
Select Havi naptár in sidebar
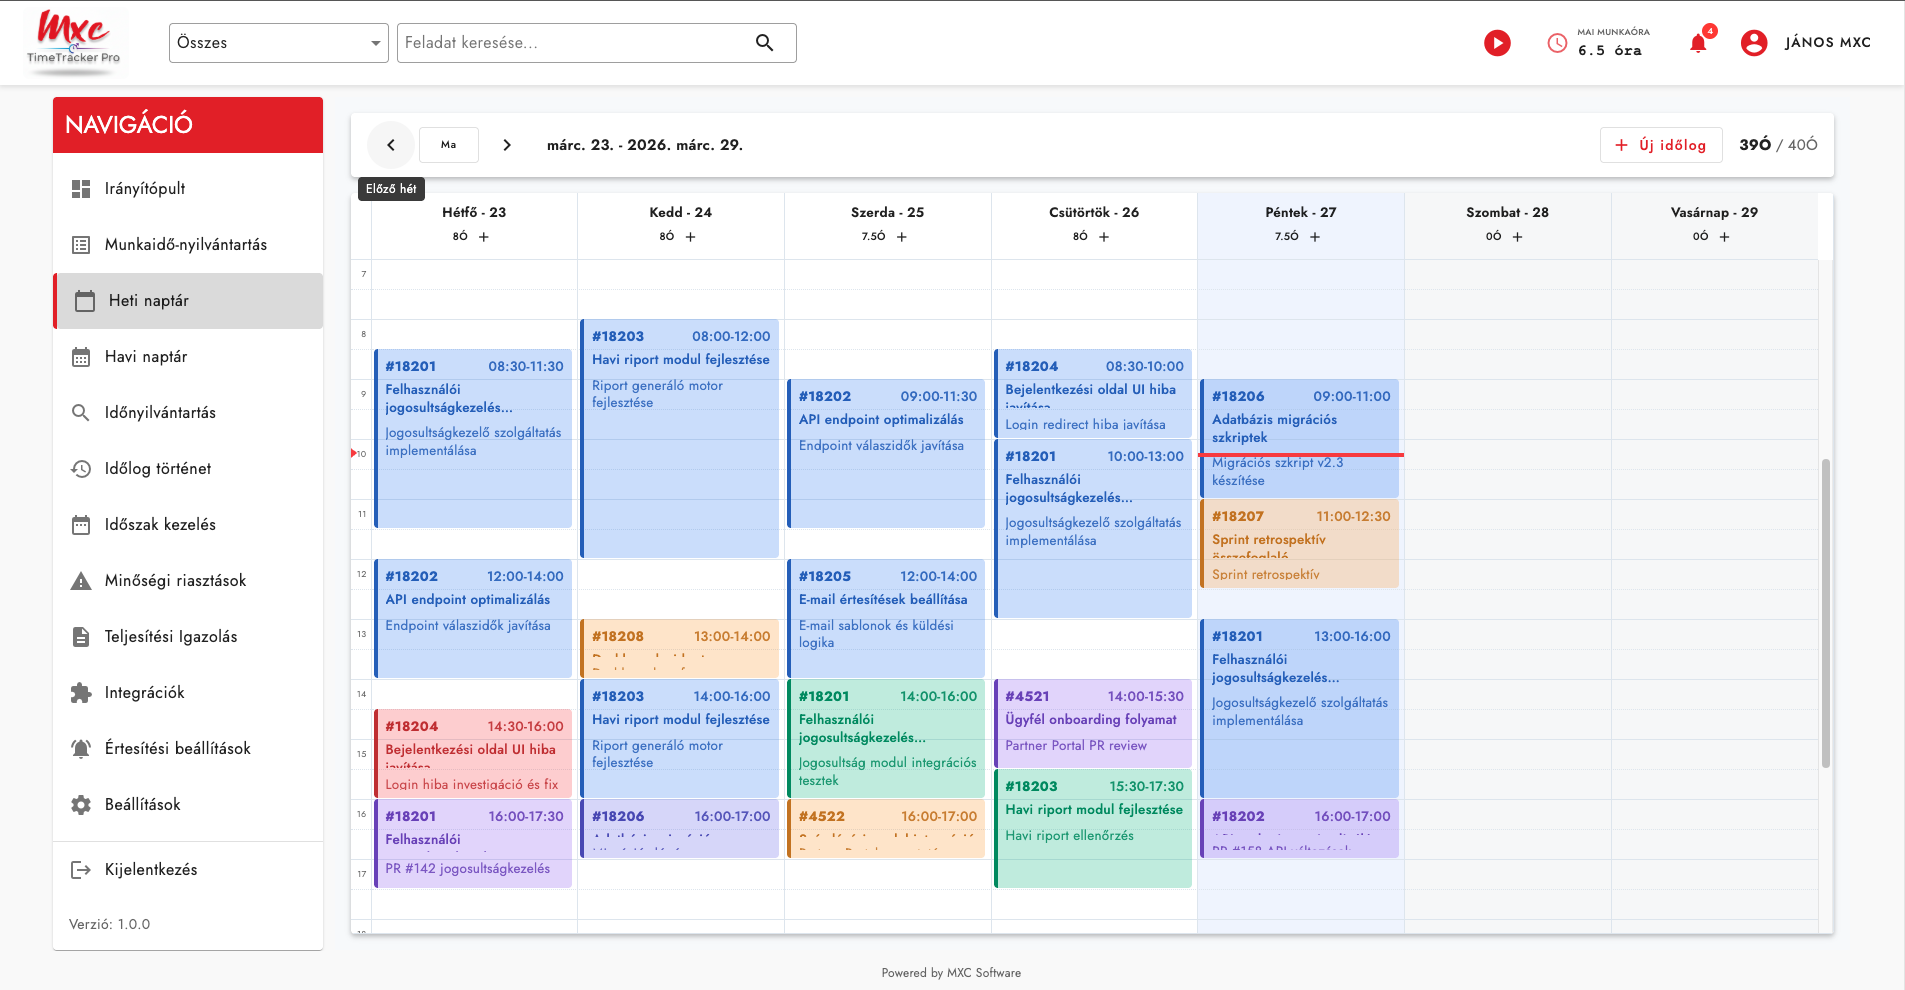point(146,357)
